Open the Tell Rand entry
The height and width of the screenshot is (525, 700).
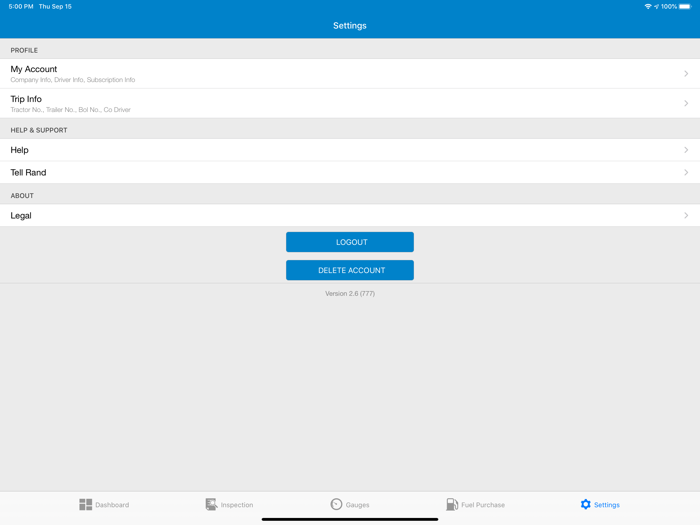click(x=350, y=172)
